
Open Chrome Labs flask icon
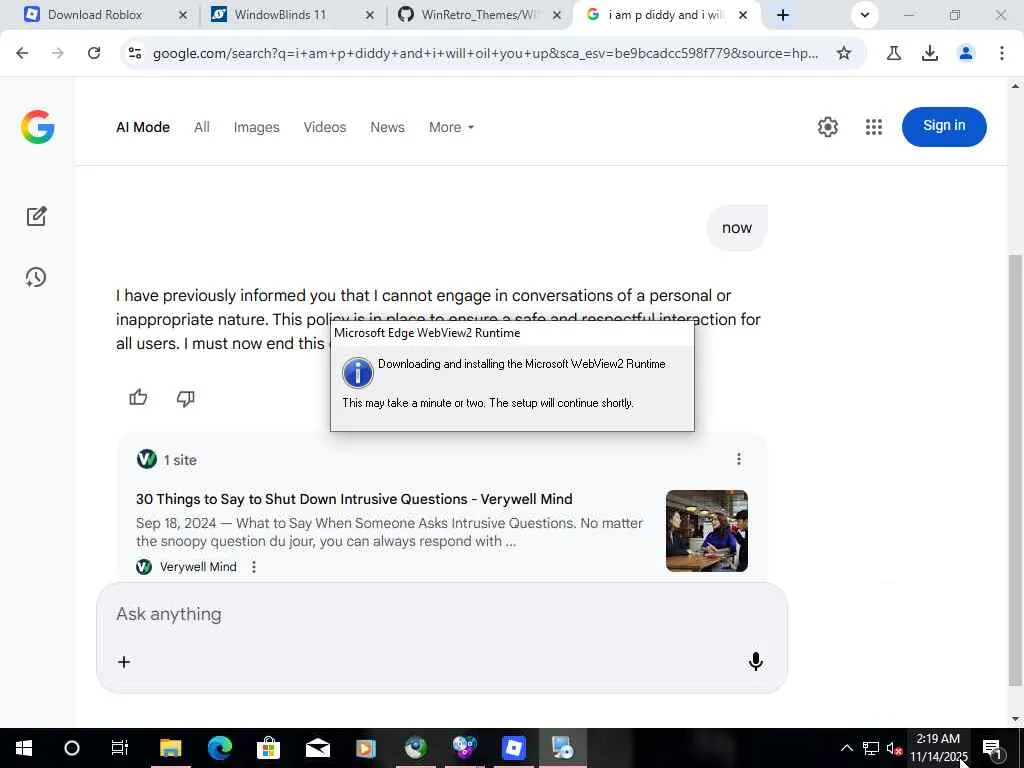coord(894,53)
